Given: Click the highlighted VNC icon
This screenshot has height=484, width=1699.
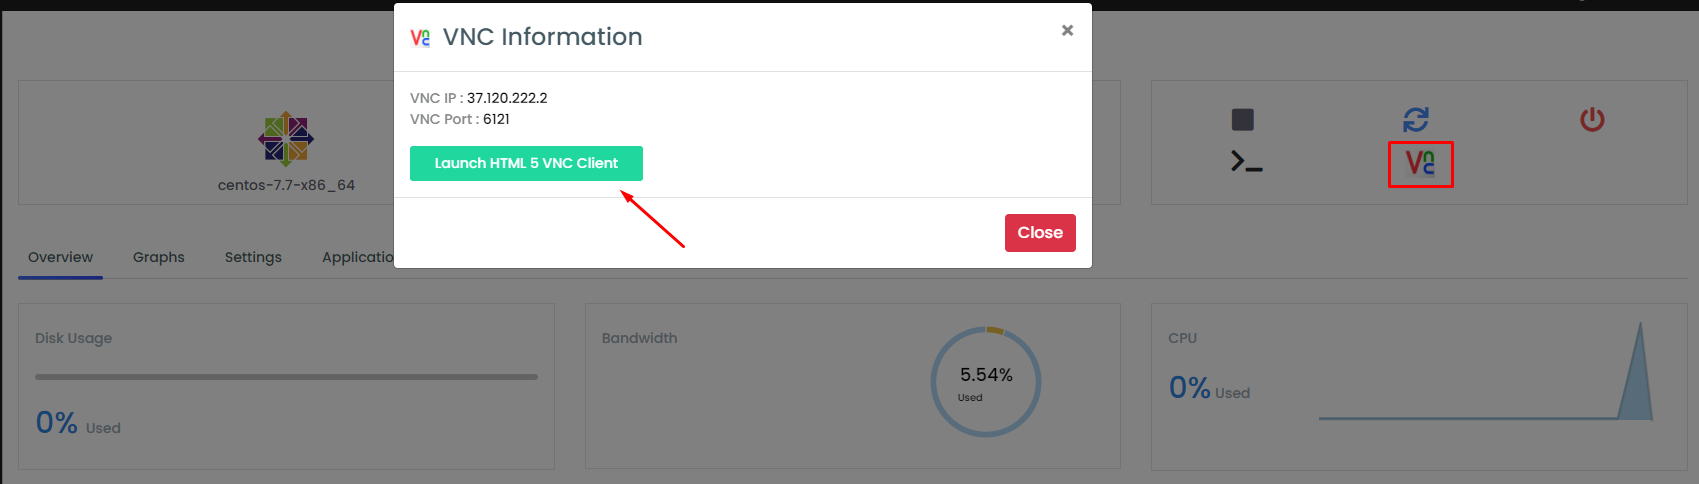Looking at the screenshot, I should (1420, 163).
